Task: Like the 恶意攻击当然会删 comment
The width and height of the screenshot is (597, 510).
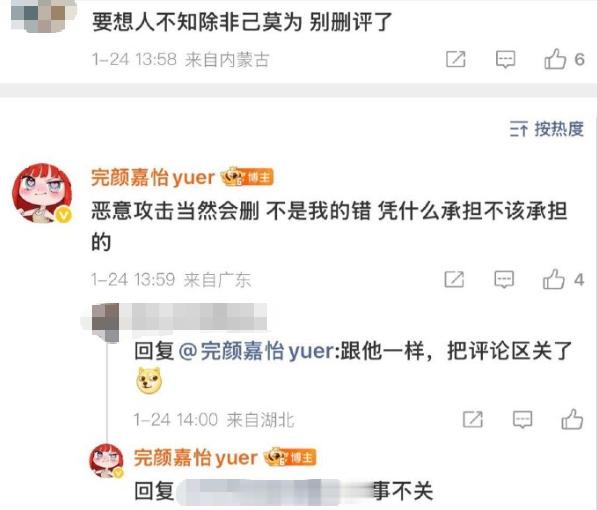Action: tap(554, 280)
